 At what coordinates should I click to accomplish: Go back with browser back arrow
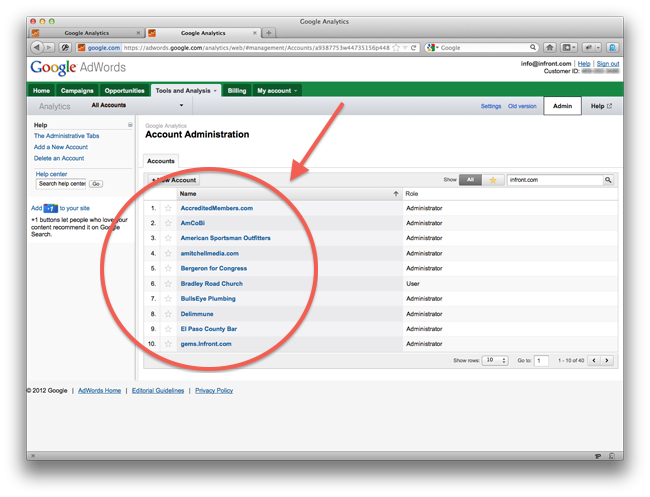[x=37, y=48]
